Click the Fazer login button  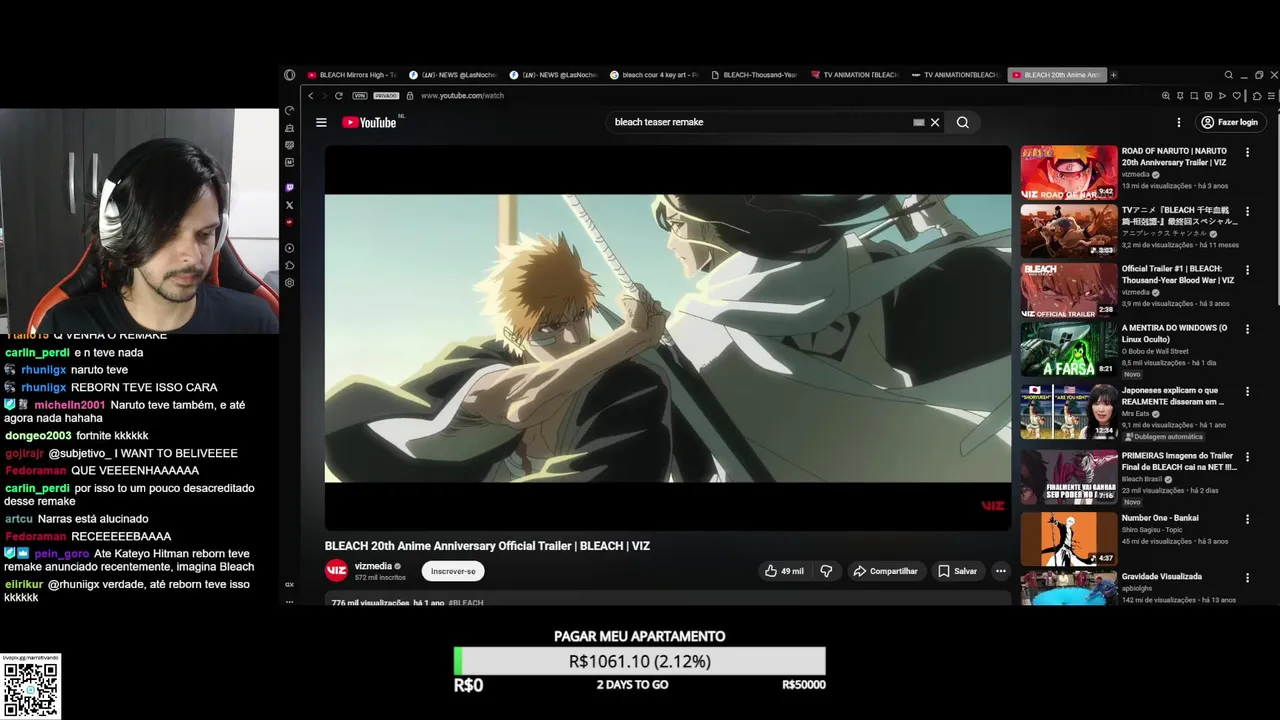[1230, 122]
